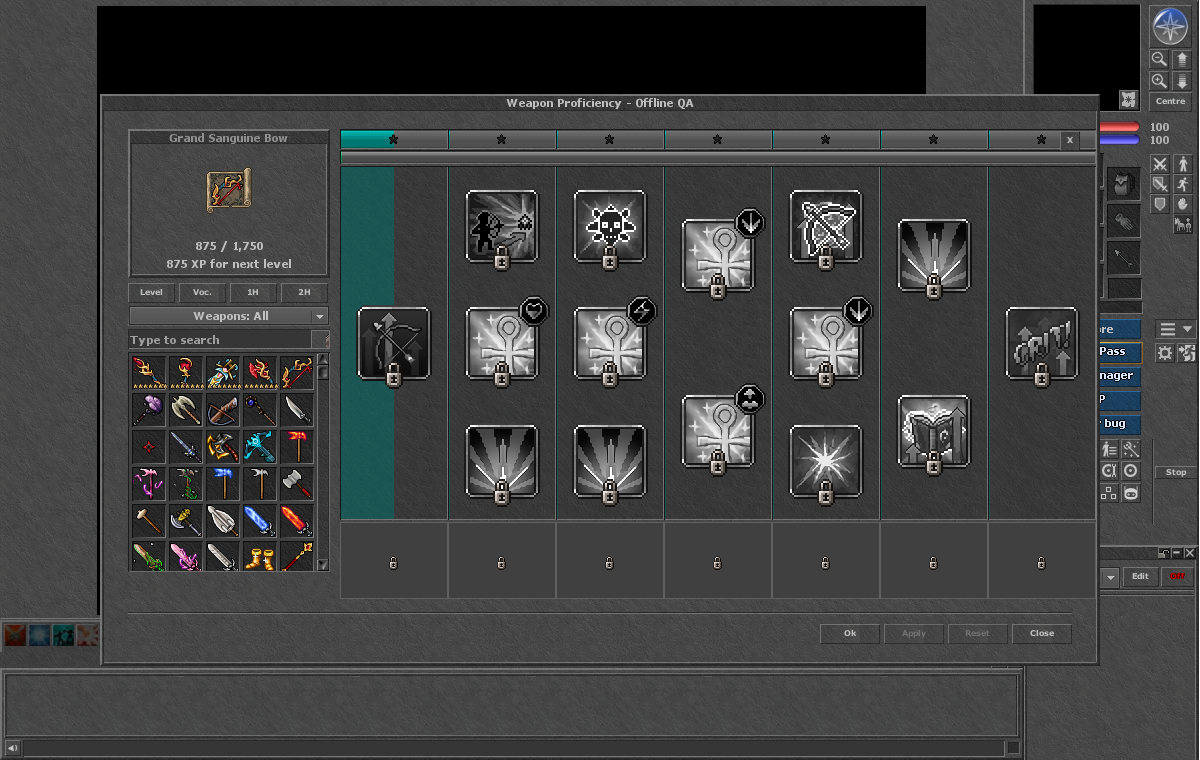
Task: Click the red health bar
Action: coord(1120,127)
